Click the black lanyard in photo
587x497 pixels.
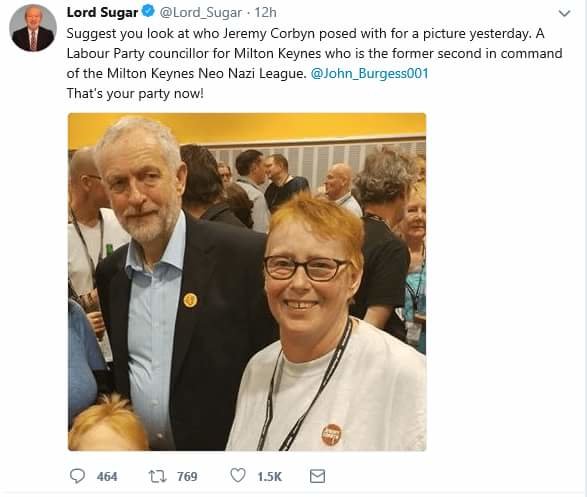(305, 385)
